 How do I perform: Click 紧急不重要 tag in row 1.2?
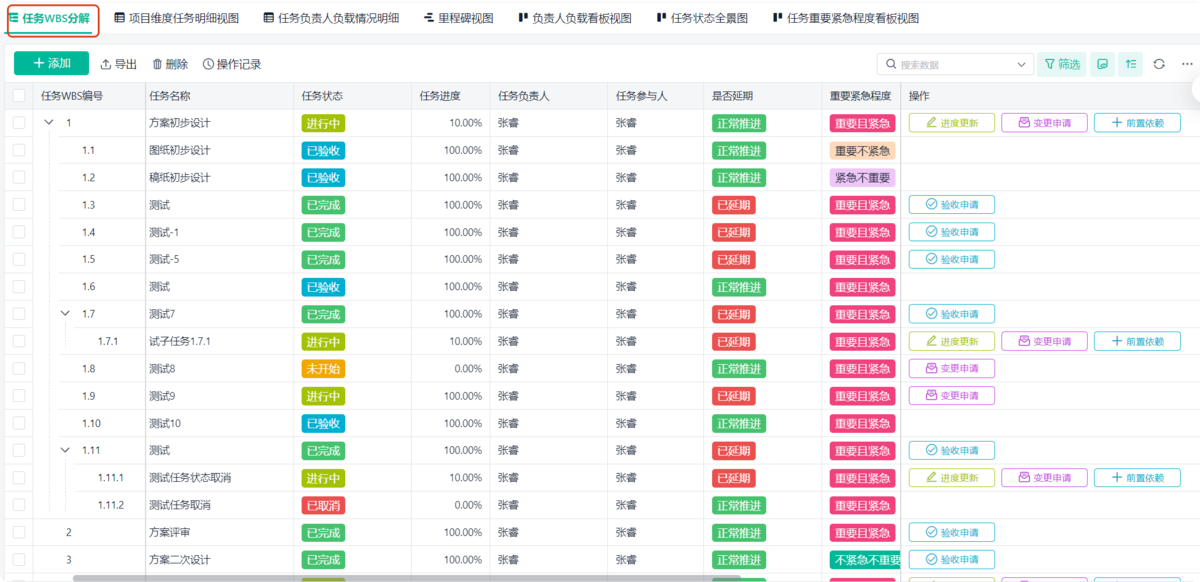862,177
